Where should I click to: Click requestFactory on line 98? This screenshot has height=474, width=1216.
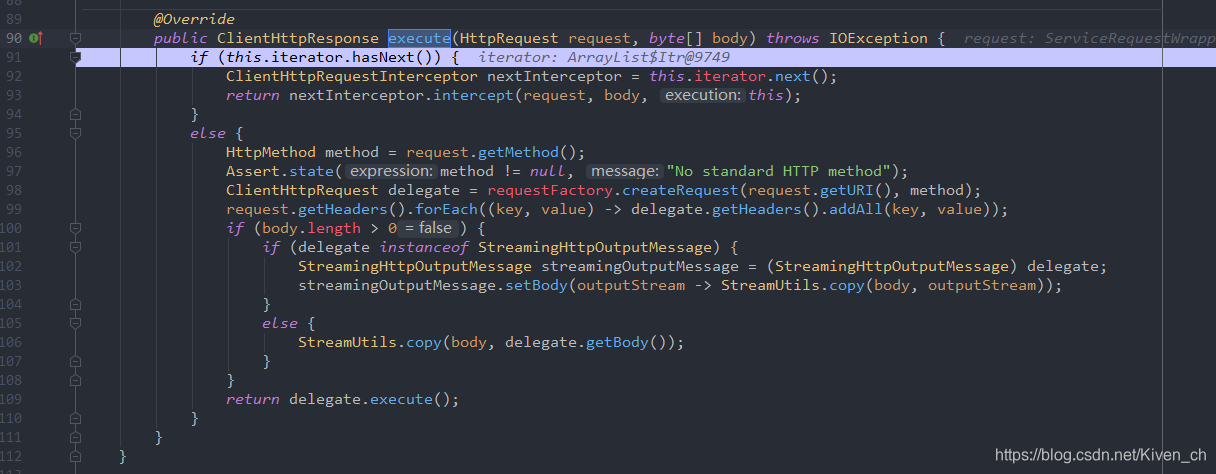pyautogui.click(x=550, y=190)
